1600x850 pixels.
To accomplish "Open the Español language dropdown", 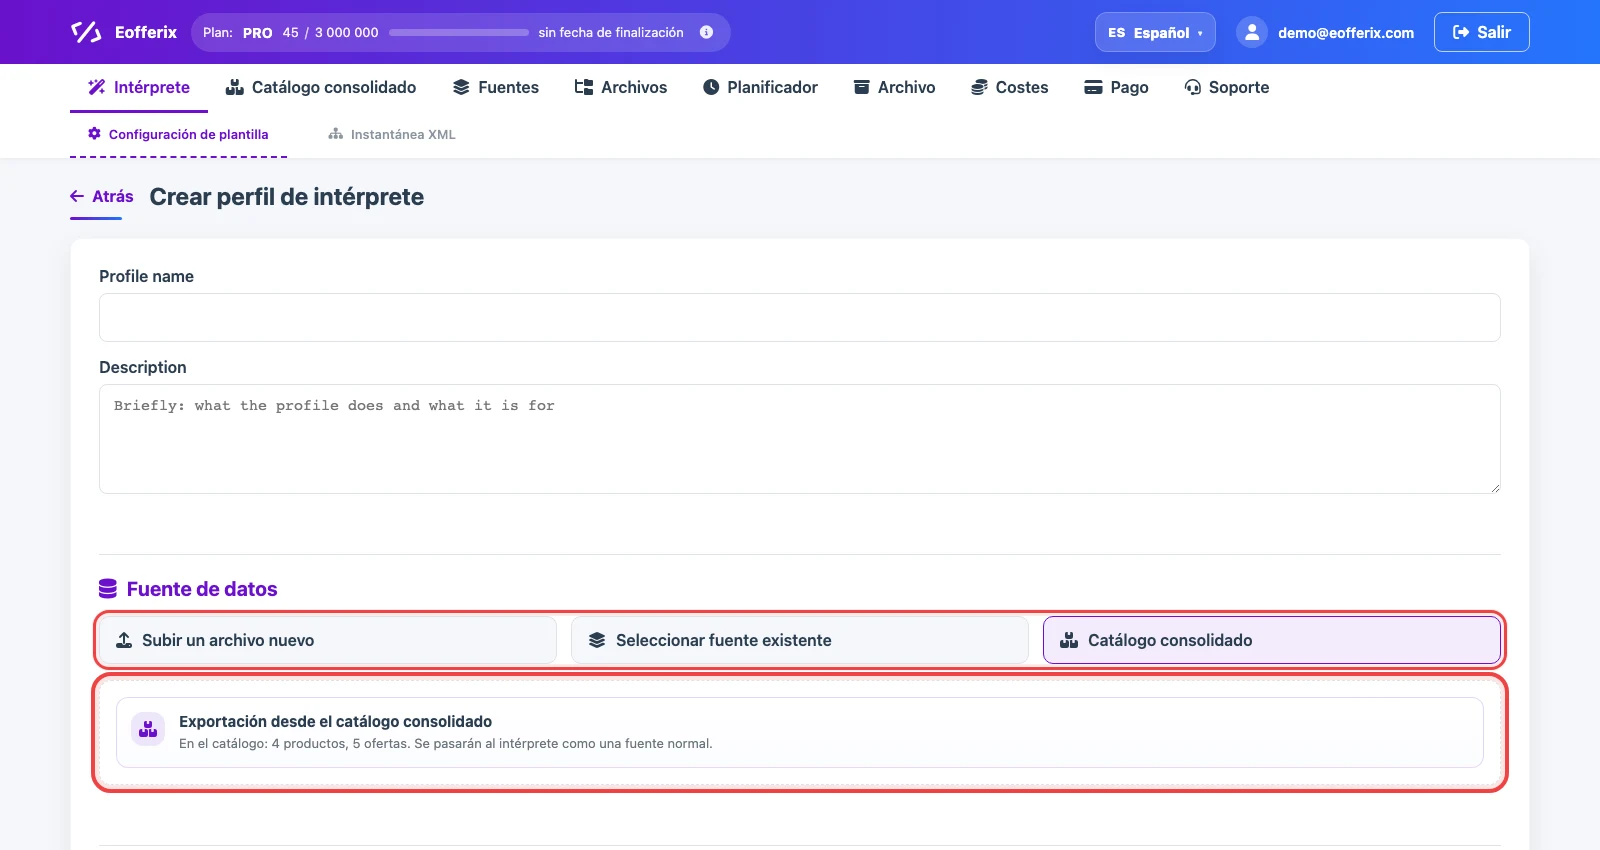I will tap(1155, 32).
